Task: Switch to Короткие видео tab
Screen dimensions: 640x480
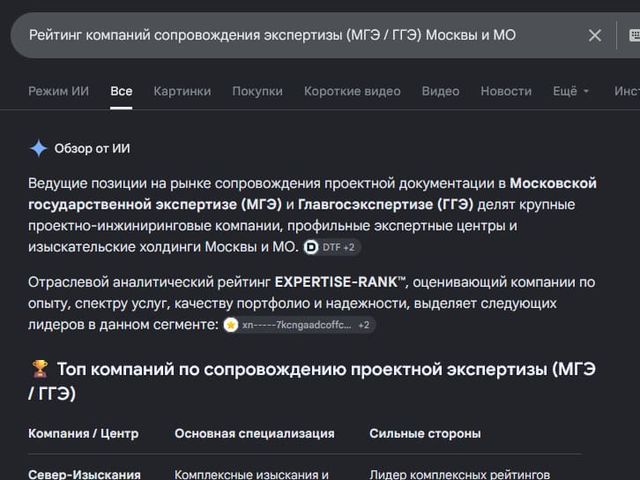Action: coord(352,91)
